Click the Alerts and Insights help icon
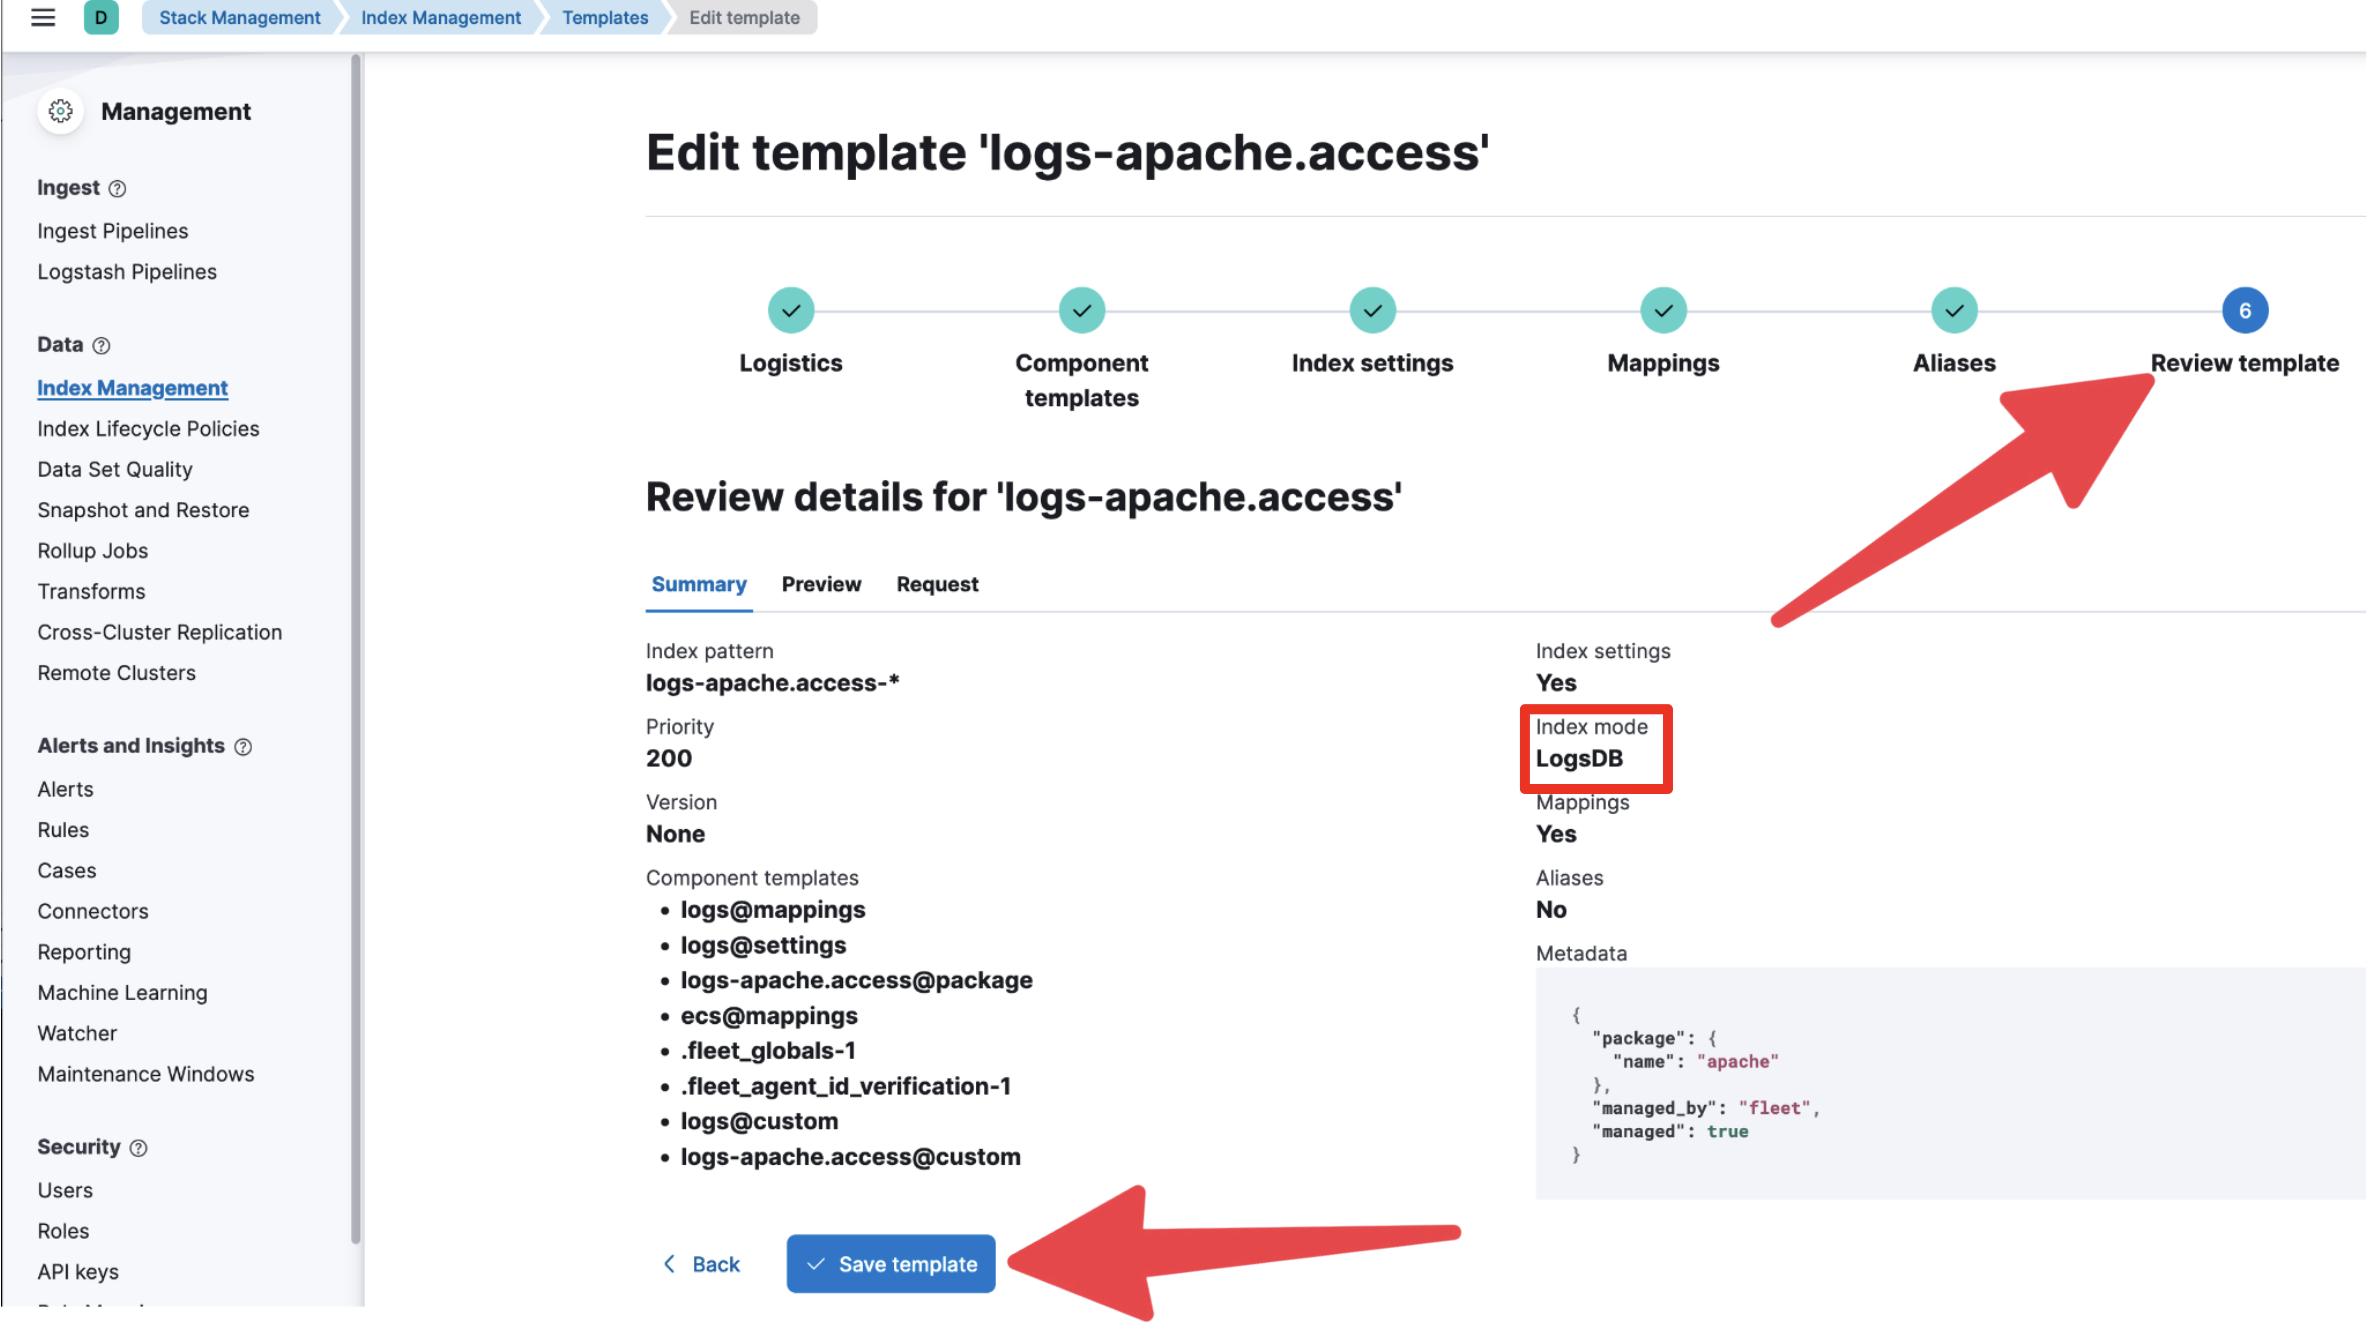The width and height of the screenshot is (2368, 1334). coord(244,746)
